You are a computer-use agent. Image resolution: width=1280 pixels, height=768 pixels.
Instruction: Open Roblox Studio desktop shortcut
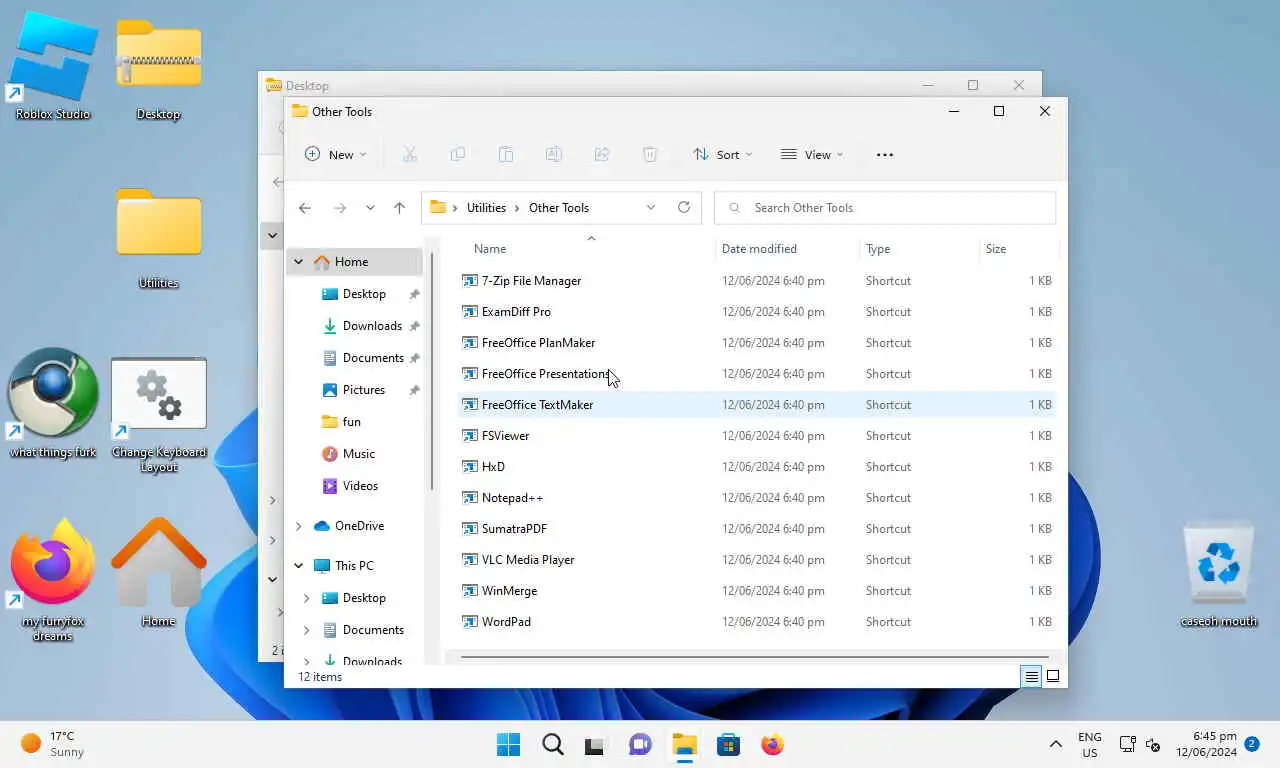click(53, 65)
